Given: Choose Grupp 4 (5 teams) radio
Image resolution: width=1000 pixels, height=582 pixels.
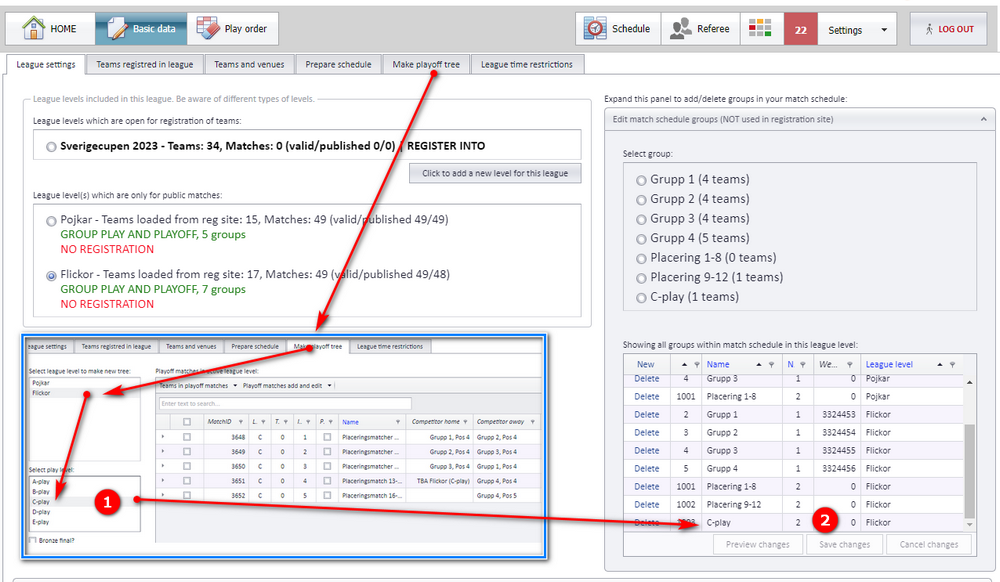Looking at the screenshot, I should coord(641,239).
